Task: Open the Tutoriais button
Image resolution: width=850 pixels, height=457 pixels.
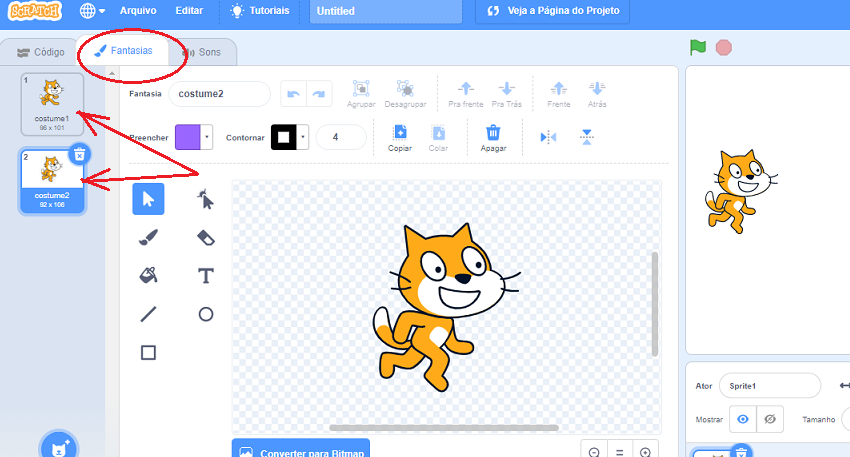Action: (x=260, y=11)
